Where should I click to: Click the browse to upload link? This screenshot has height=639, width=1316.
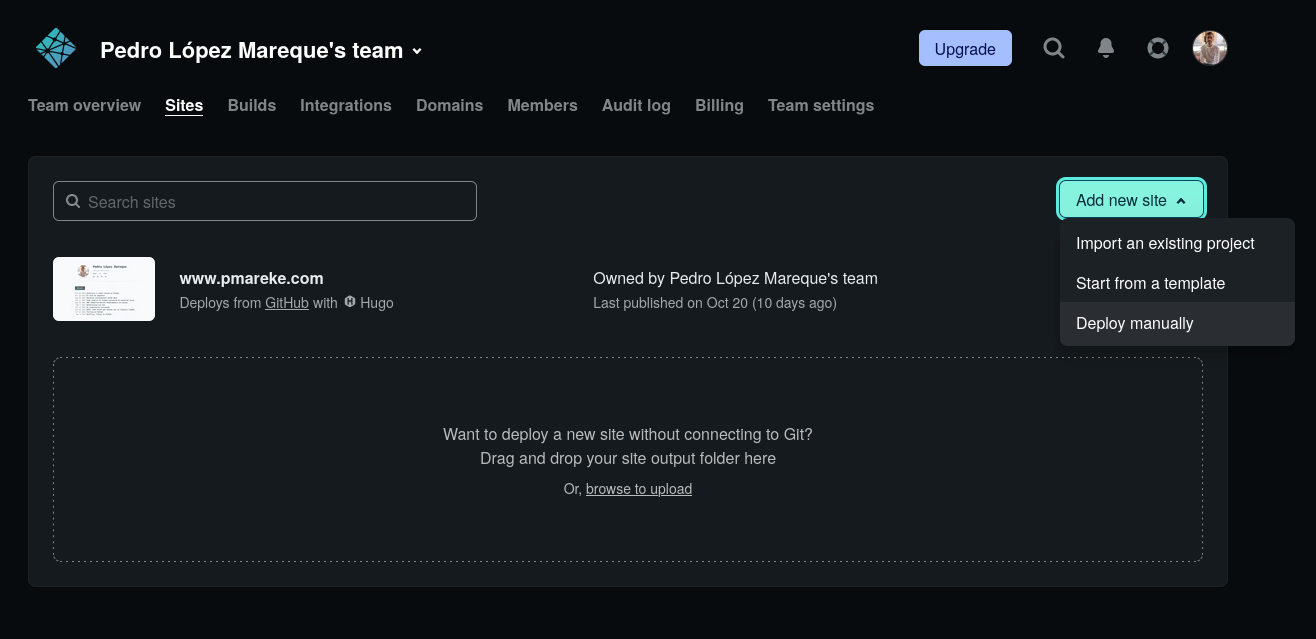(638, 489)
